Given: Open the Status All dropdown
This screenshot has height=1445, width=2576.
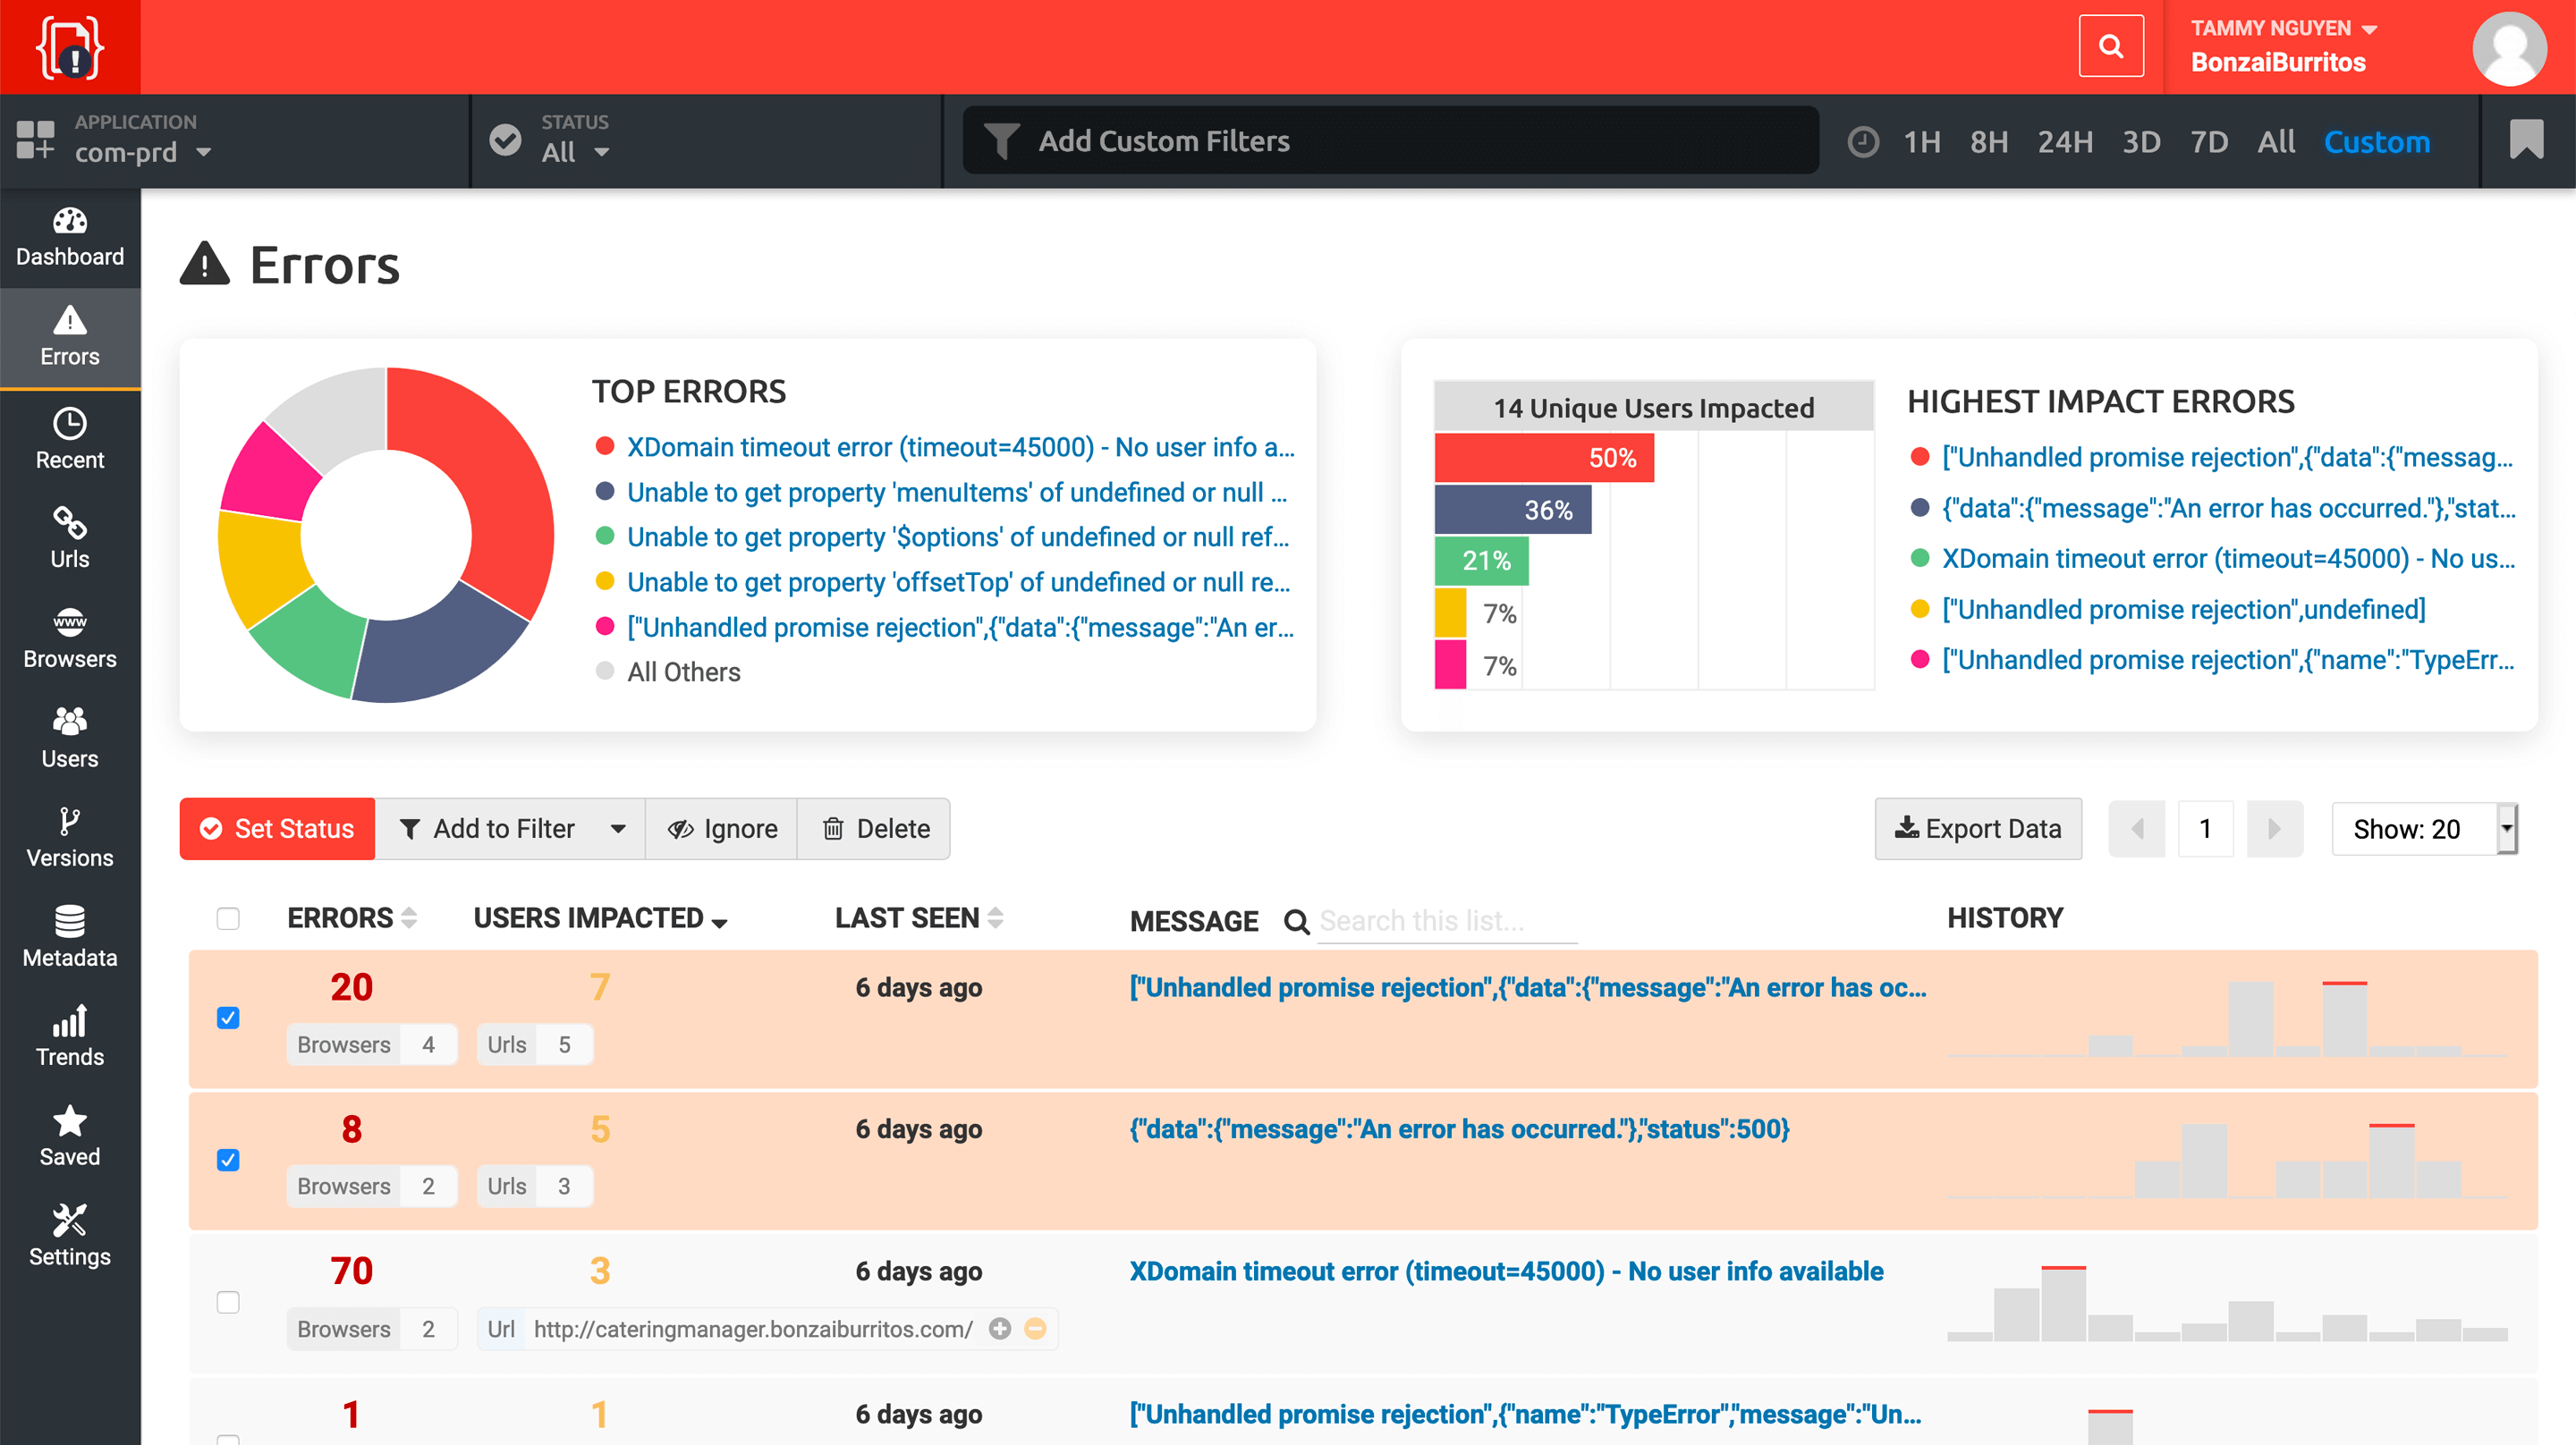Looking at the screenshot, I should click(575, 152).
